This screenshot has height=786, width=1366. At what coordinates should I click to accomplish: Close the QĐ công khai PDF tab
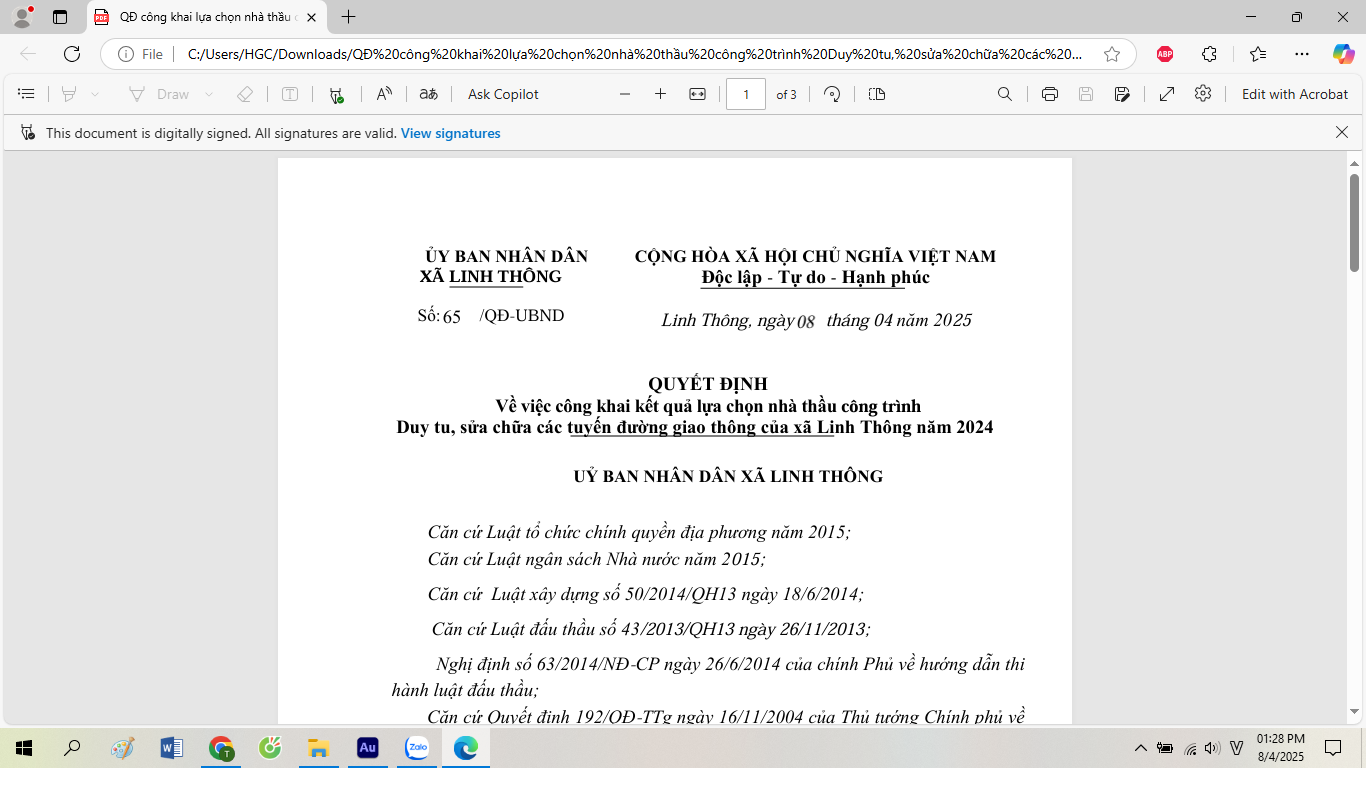tap(311, 17)
